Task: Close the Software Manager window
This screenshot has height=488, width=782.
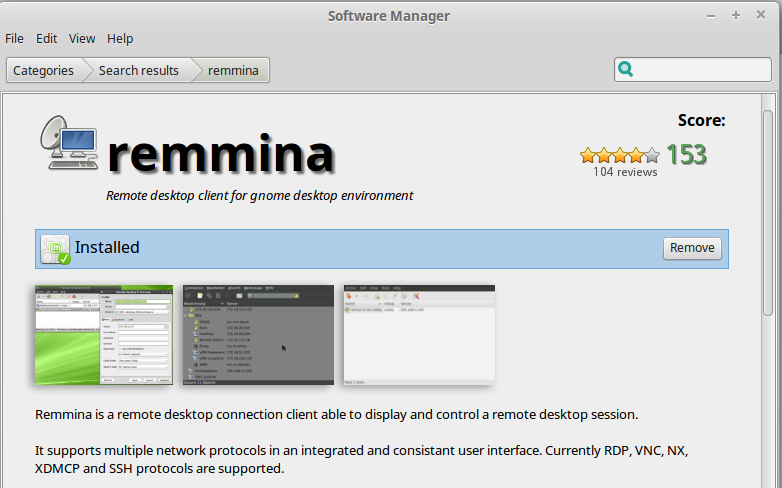Action: tap(761, 15)
